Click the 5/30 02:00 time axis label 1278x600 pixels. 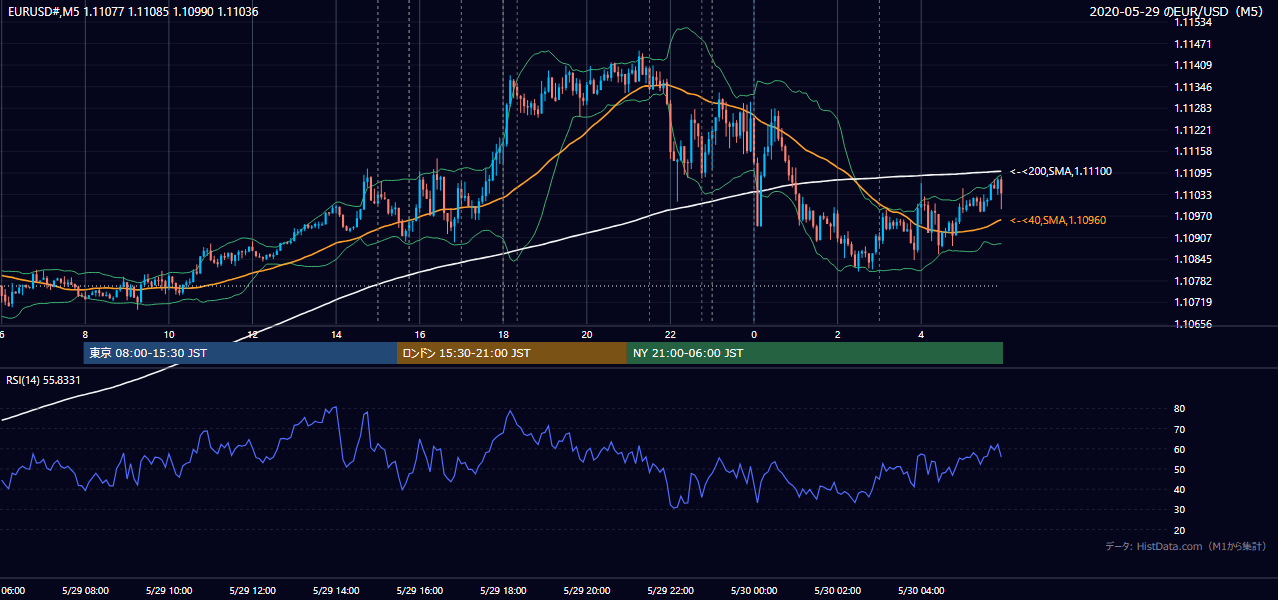(837, 591)
